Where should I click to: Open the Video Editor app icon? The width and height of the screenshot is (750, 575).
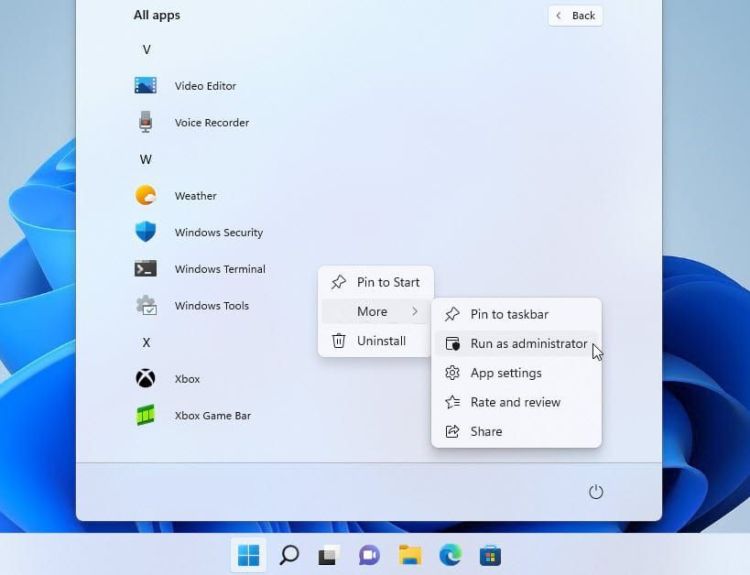(146, 86)
